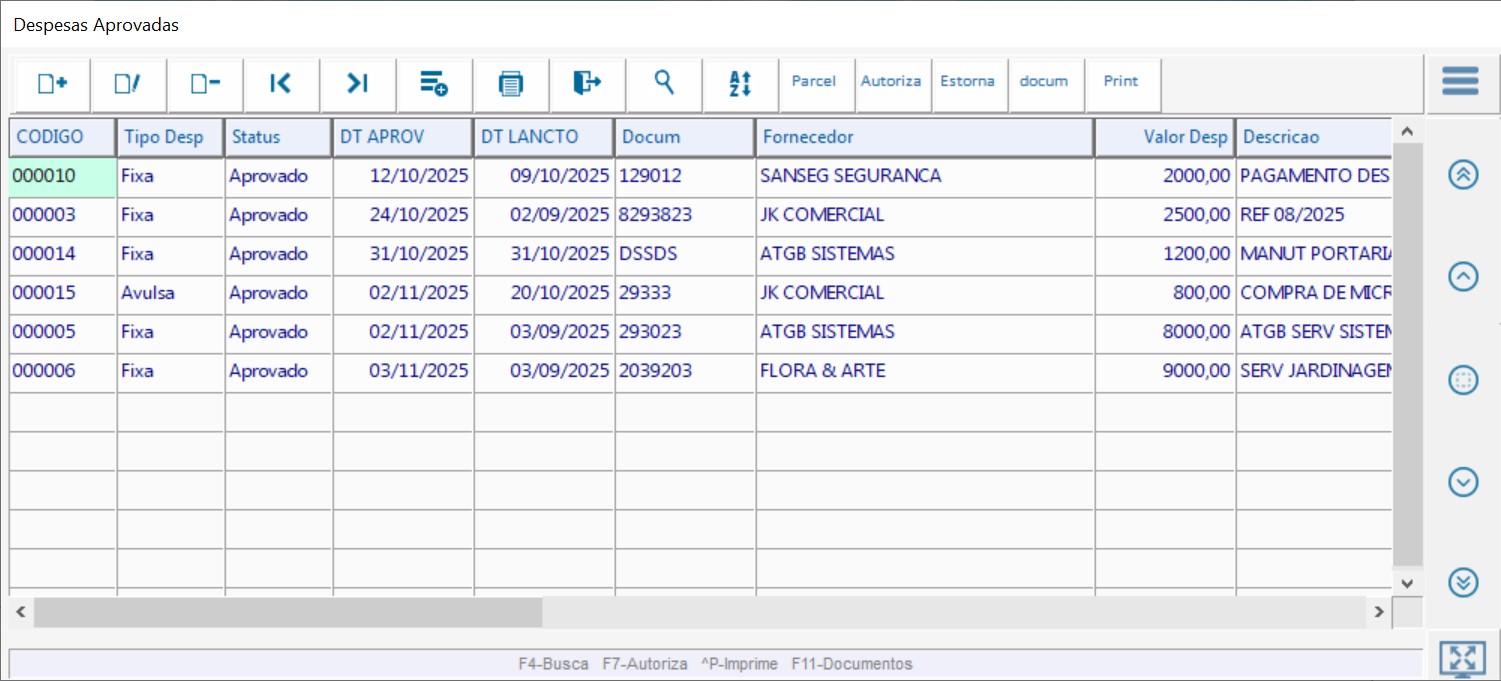This screenshot has width=1501, height=681.
Task: Click double chevron down page button
Action: pos(1463,582)
